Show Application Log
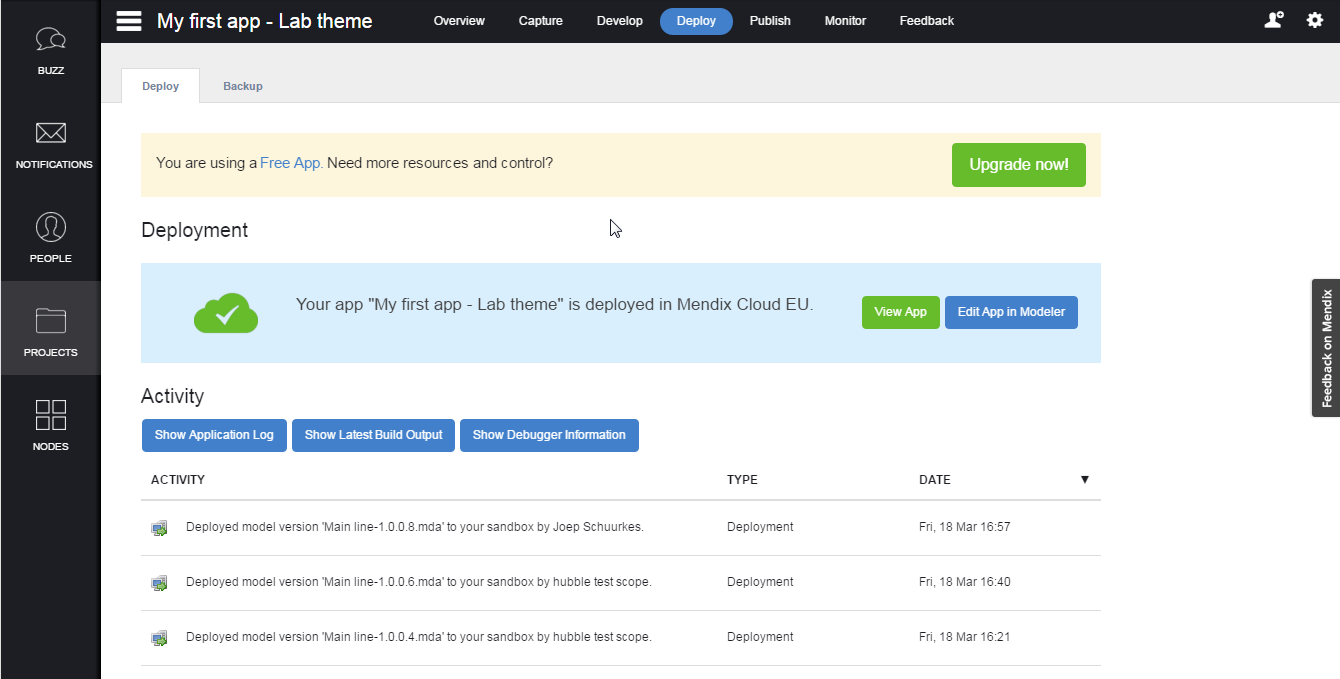The image size is (1340, 679). (214, 435)
